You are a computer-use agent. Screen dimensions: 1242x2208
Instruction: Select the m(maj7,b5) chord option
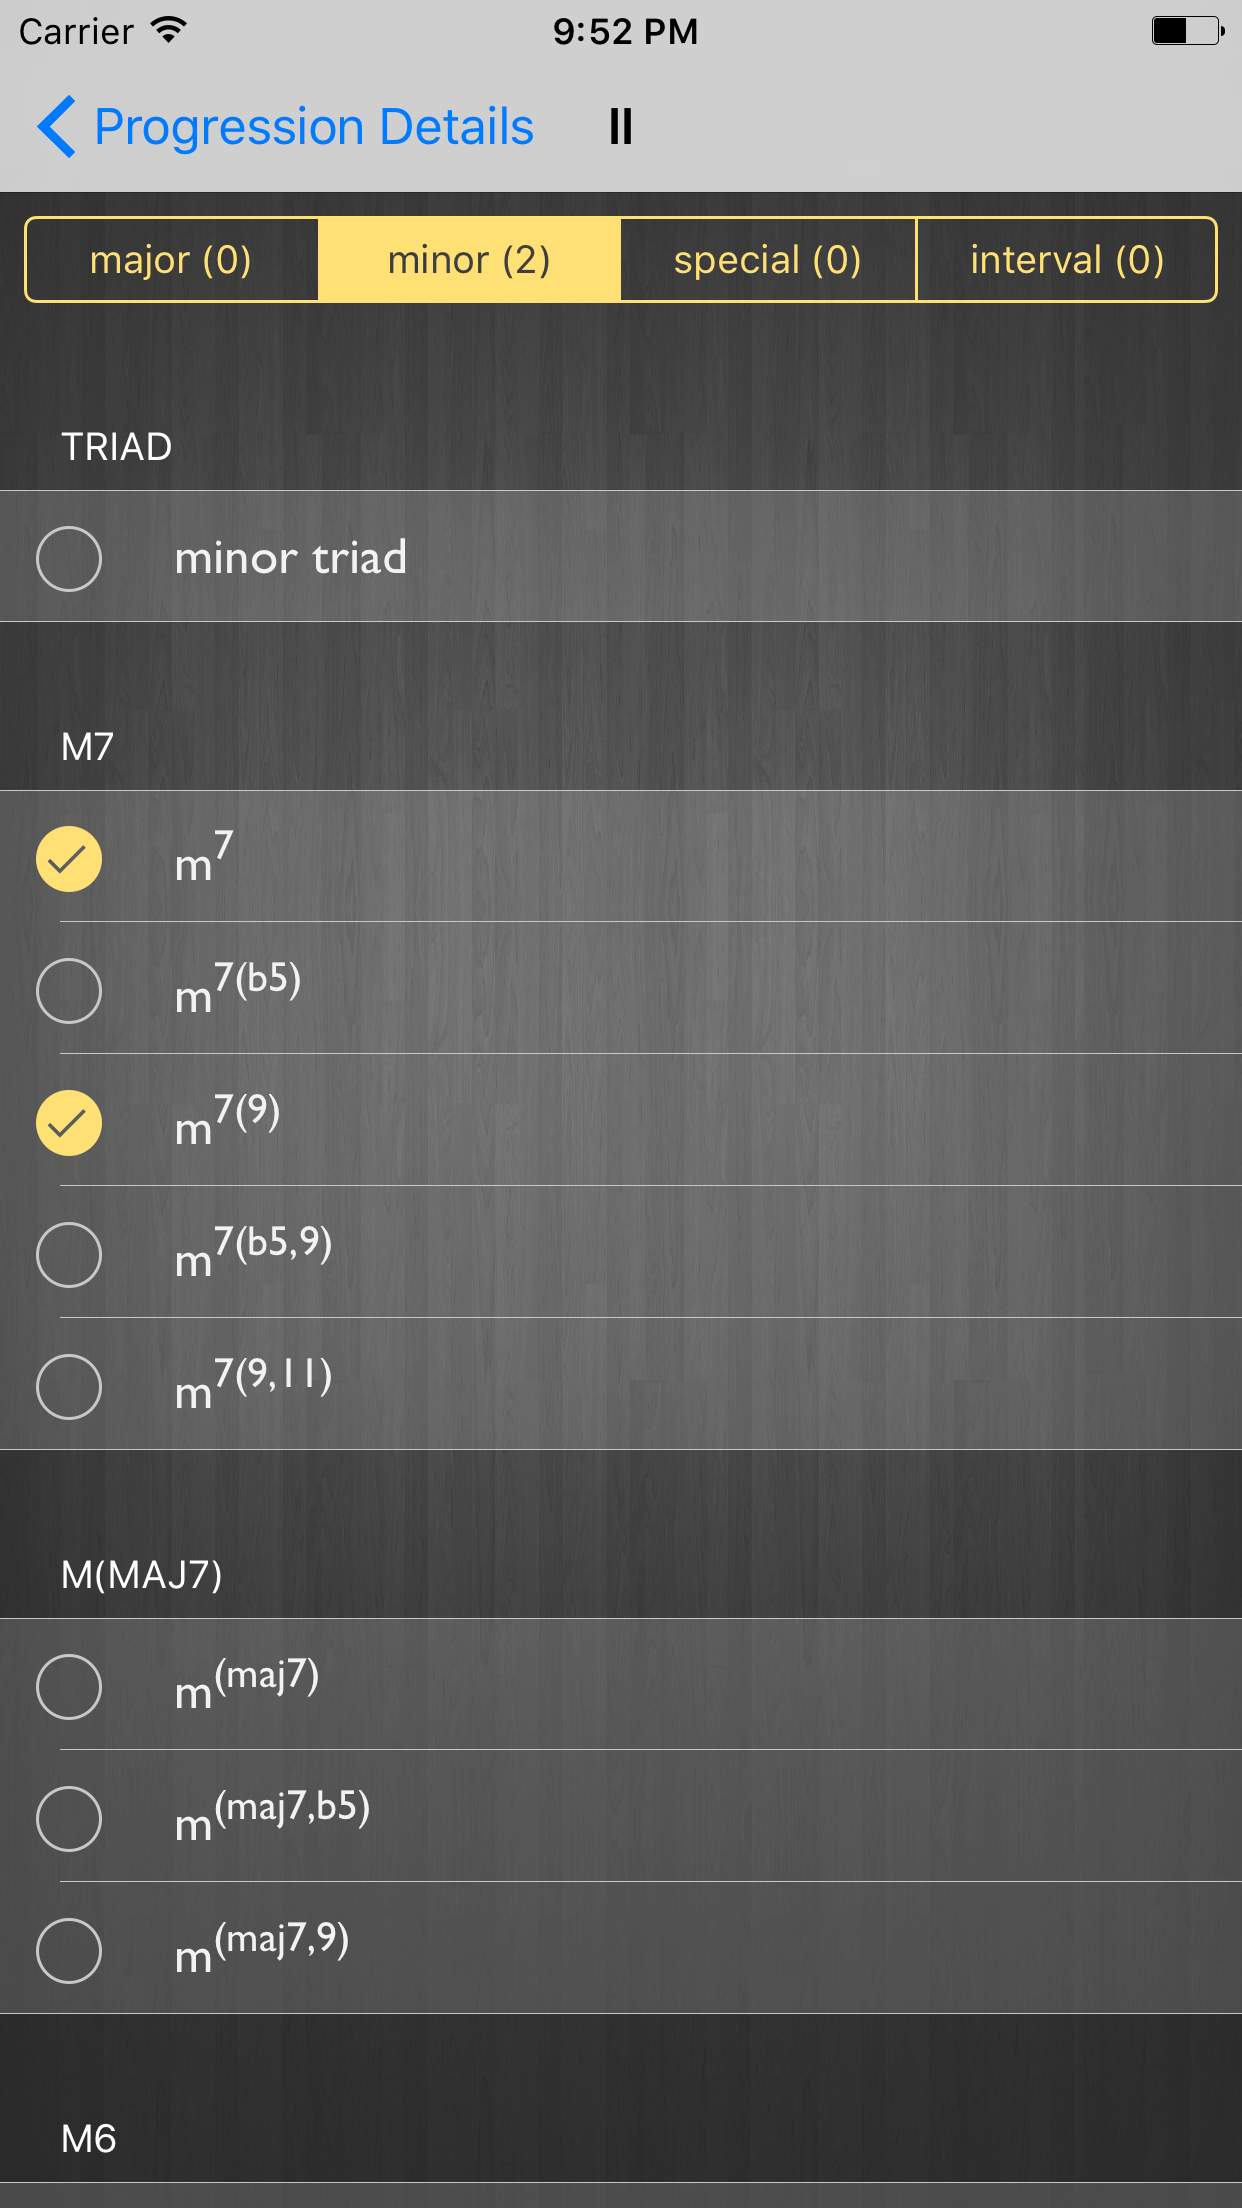coord(69,1819)
